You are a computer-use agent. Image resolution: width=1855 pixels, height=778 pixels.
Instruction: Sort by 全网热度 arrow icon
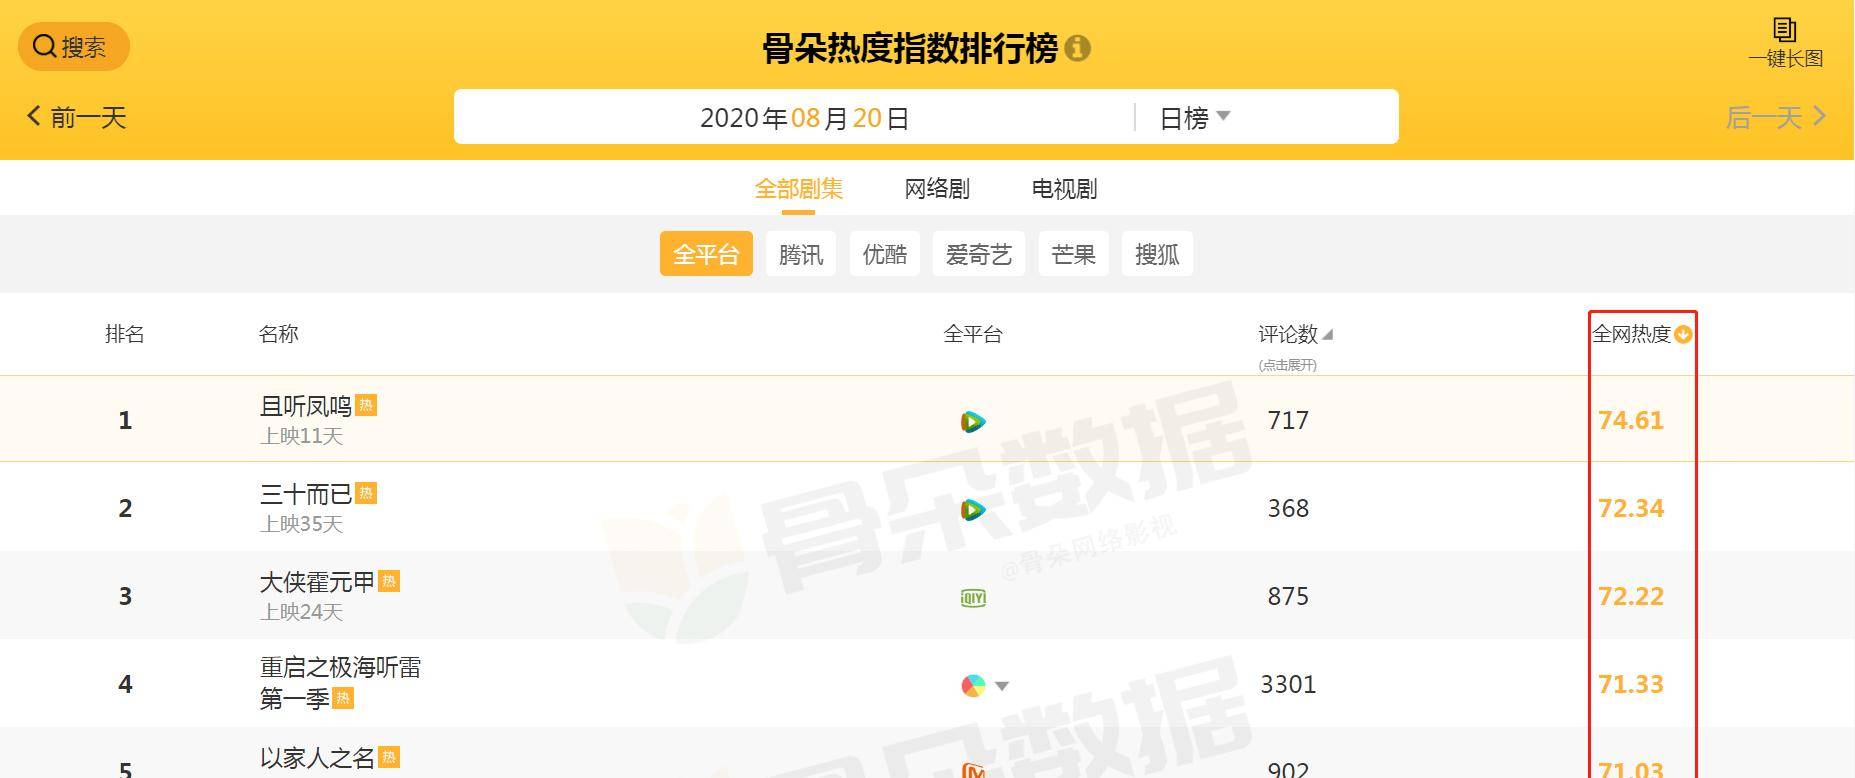(x=1683, y=335)
